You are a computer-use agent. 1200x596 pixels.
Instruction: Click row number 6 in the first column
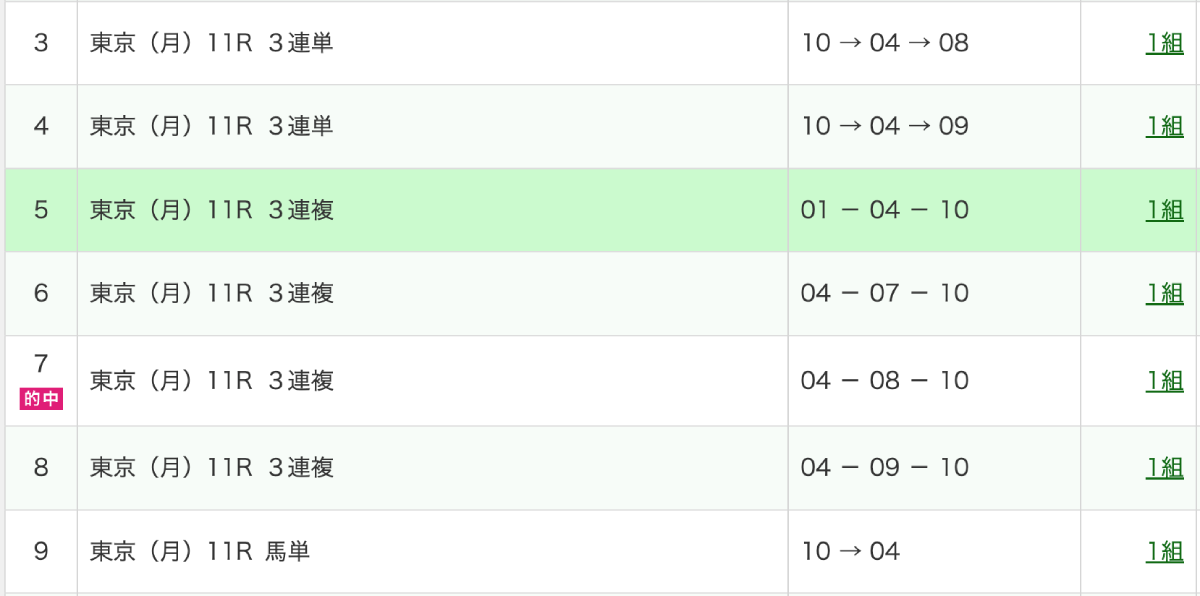click(41, 293)
